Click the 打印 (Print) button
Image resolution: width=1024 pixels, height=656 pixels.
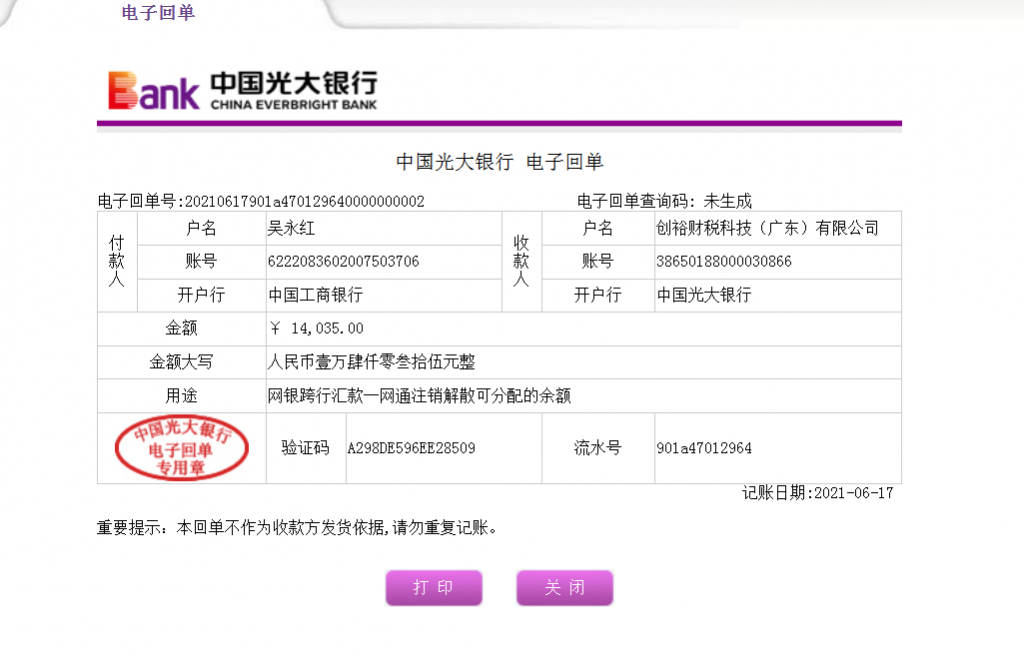434,587
